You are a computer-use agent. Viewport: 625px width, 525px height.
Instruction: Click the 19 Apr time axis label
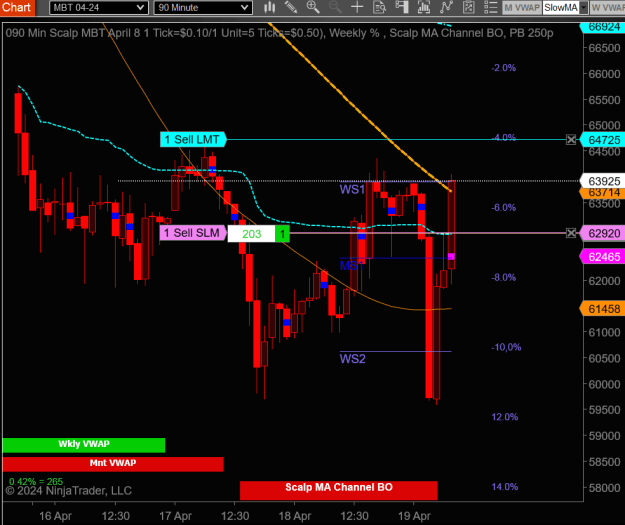[414, 516]
